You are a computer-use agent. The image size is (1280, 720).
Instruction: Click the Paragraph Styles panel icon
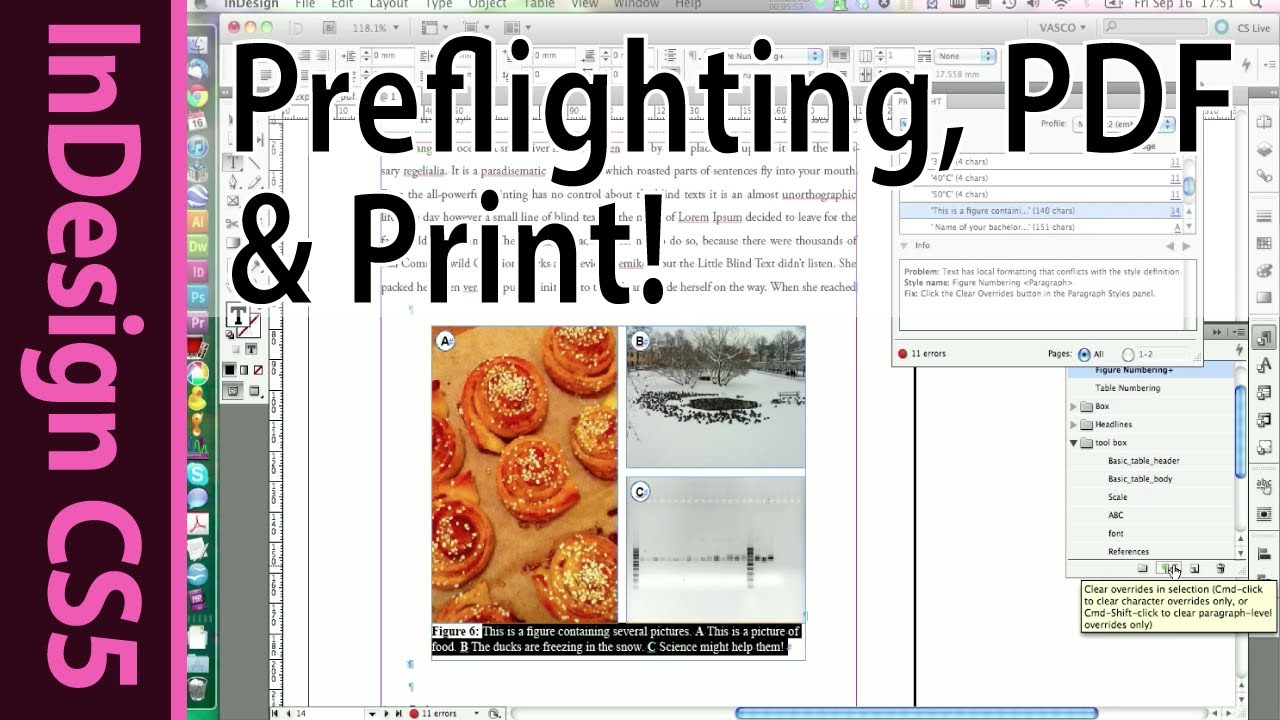1262,339
